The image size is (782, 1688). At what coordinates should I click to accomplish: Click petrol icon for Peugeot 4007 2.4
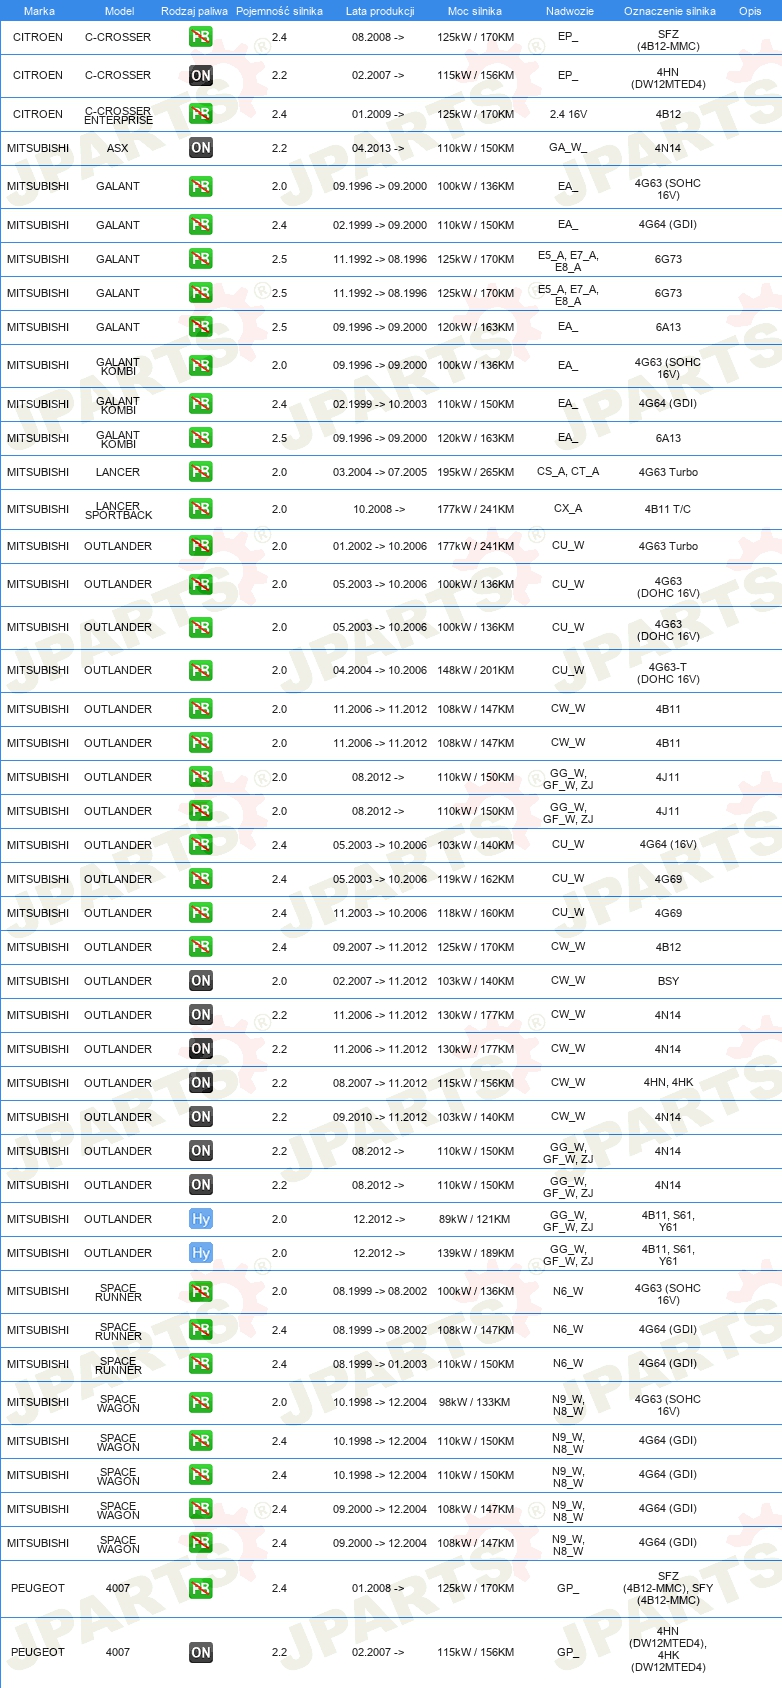click(201, 1588)
